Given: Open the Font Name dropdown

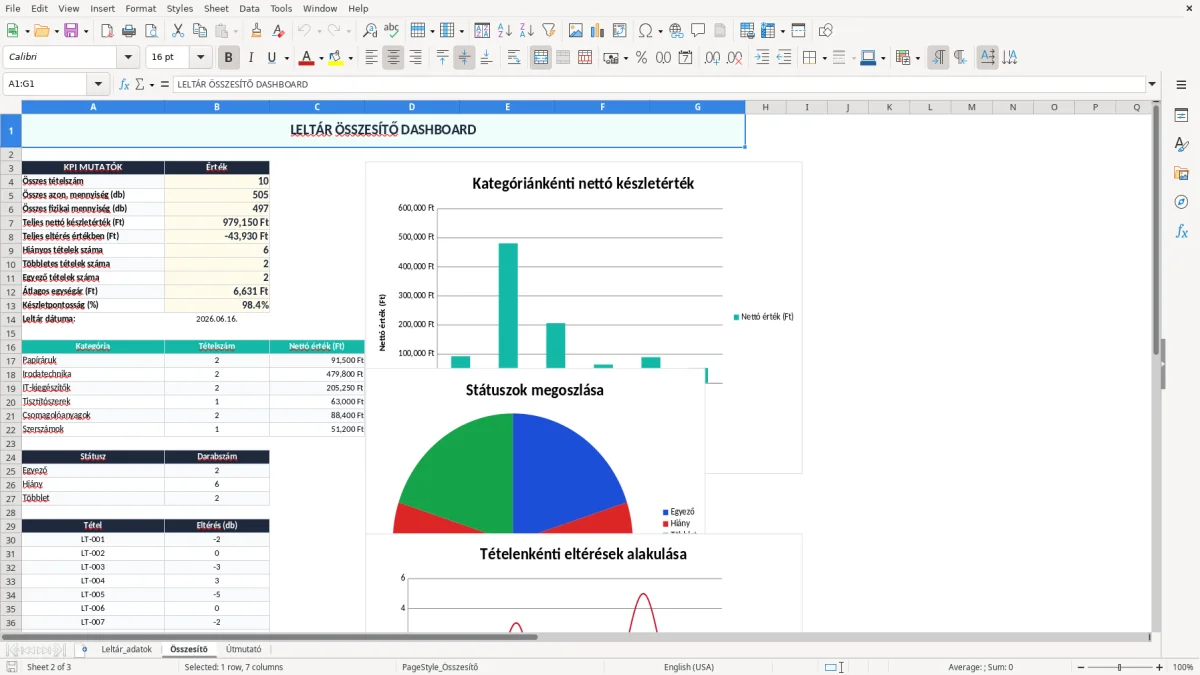Looking at the screenshot, I should [x=127, y=58].
